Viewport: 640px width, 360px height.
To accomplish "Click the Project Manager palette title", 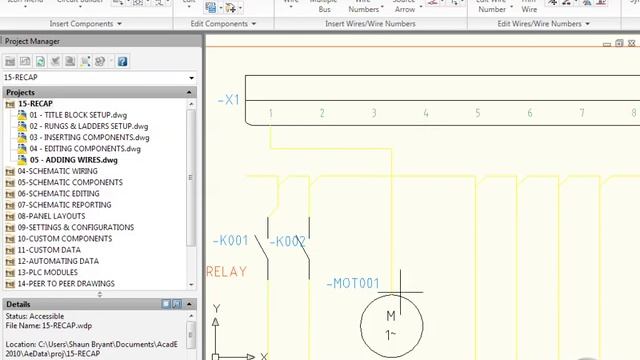I will [32, 41].
